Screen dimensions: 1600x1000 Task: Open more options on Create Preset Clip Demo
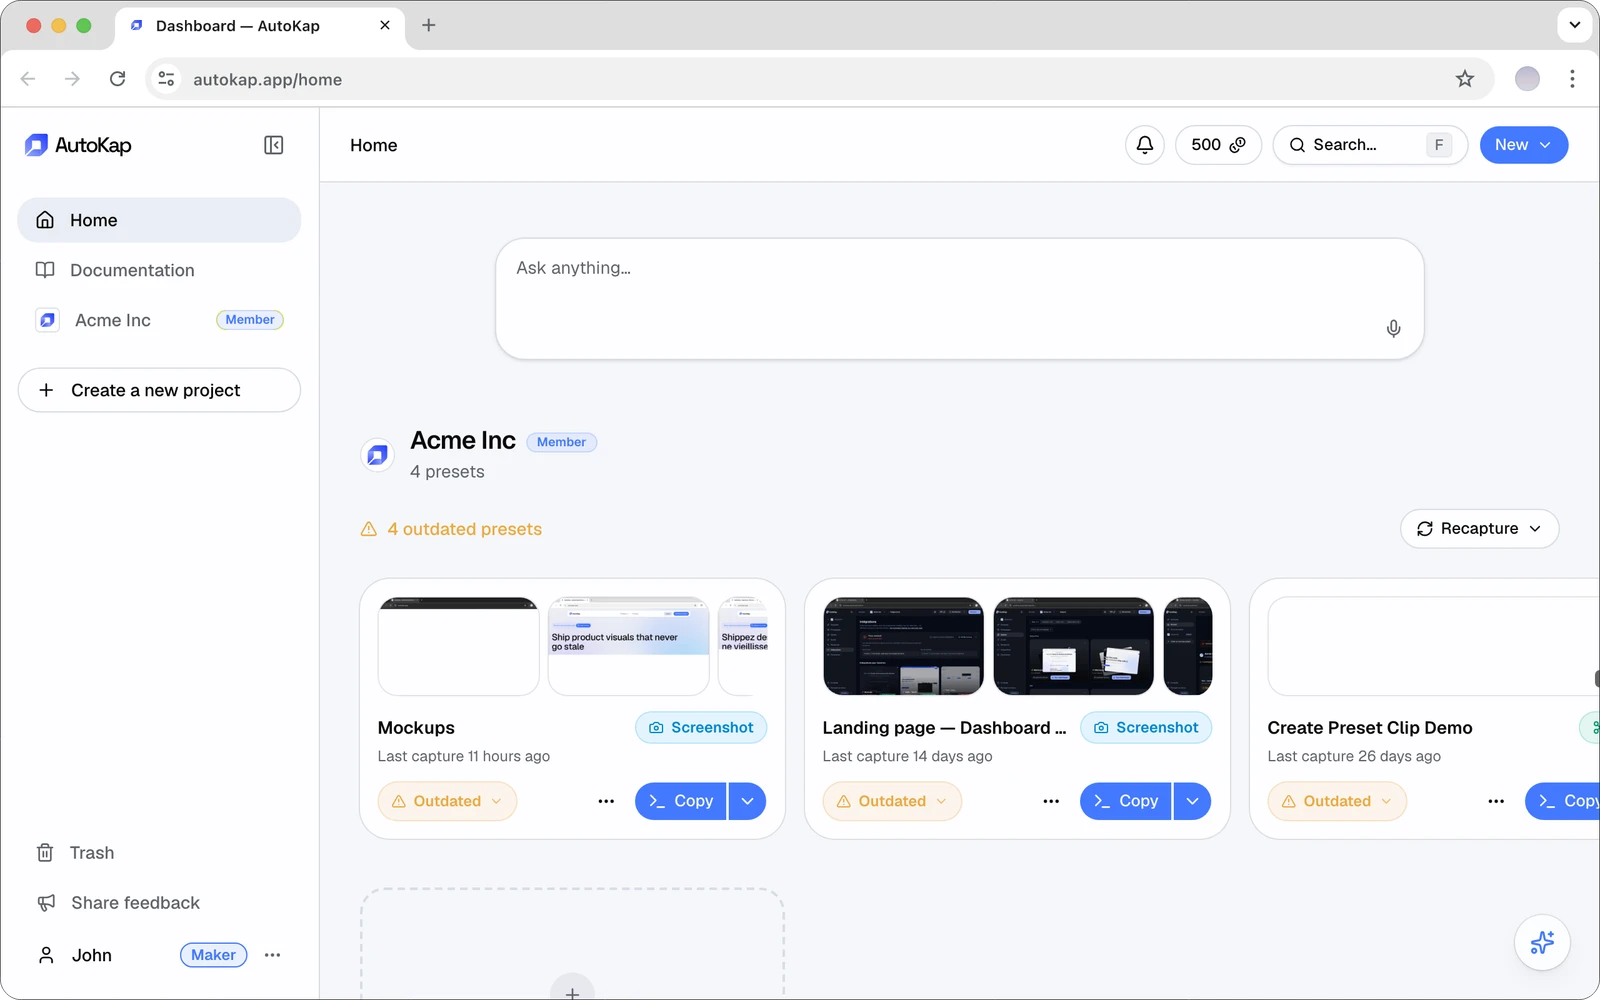(1496, 801)
